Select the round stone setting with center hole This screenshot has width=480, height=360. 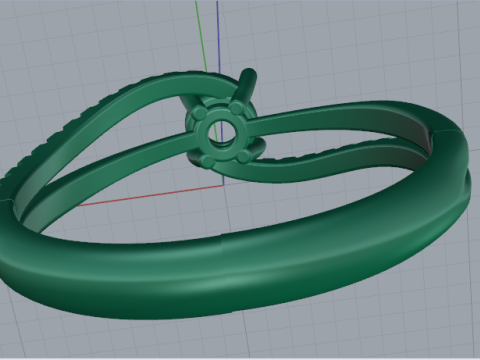pyautogui.click(x=222, y=134)
